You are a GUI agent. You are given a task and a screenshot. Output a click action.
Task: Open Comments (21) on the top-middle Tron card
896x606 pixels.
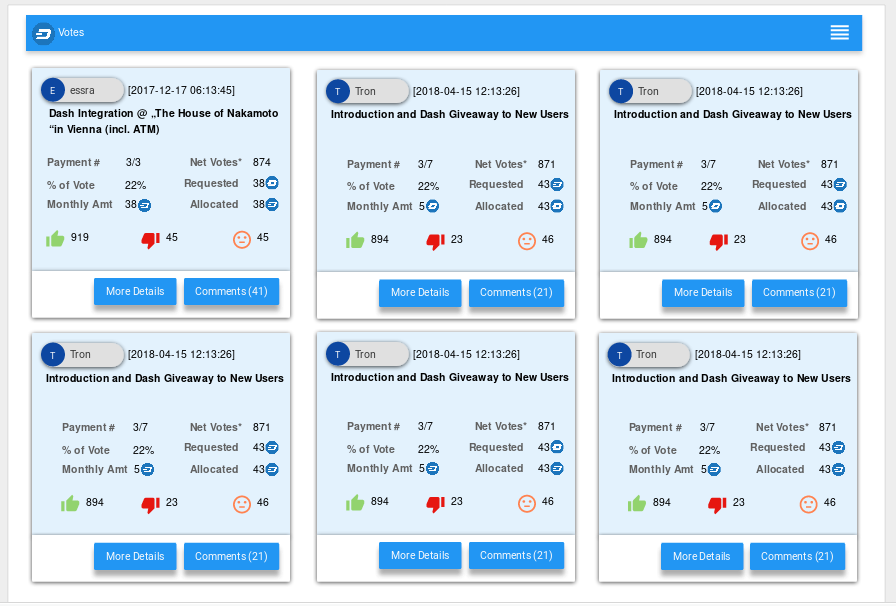point(517,293)
